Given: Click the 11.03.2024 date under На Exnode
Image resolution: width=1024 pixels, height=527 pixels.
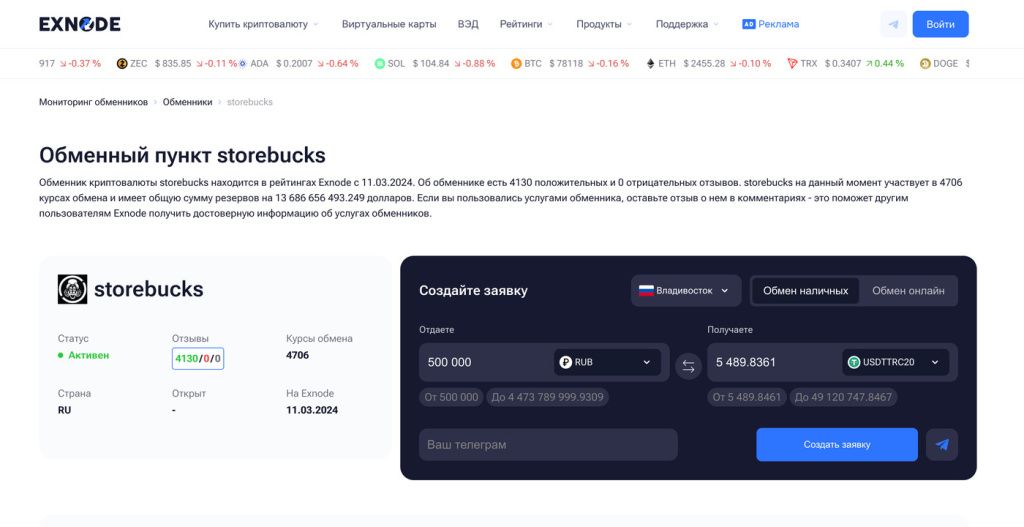Looking at the screenshot, I should point(312,410).
